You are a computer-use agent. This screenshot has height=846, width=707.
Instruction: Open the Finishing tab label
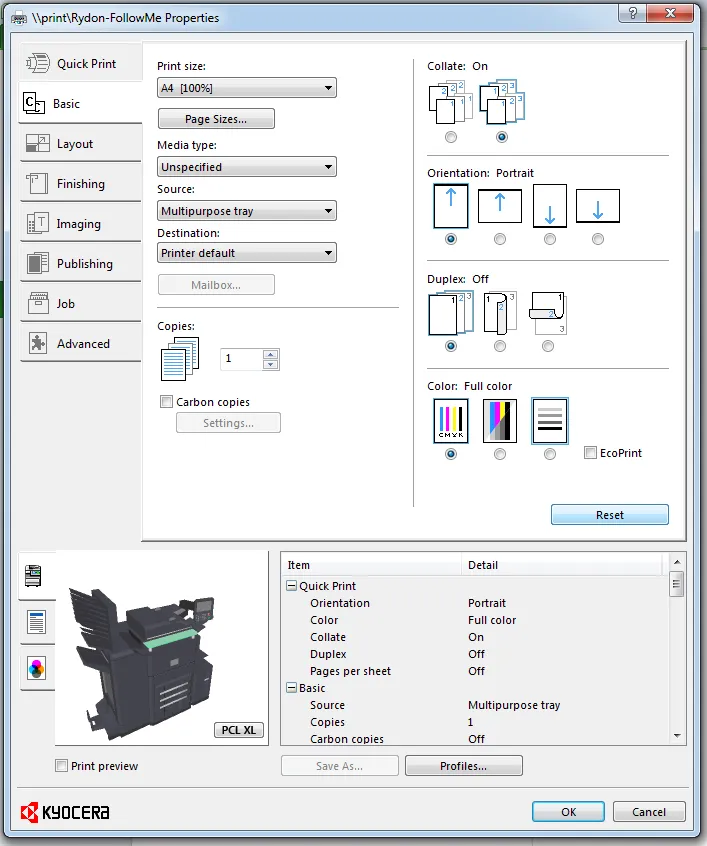81,184
